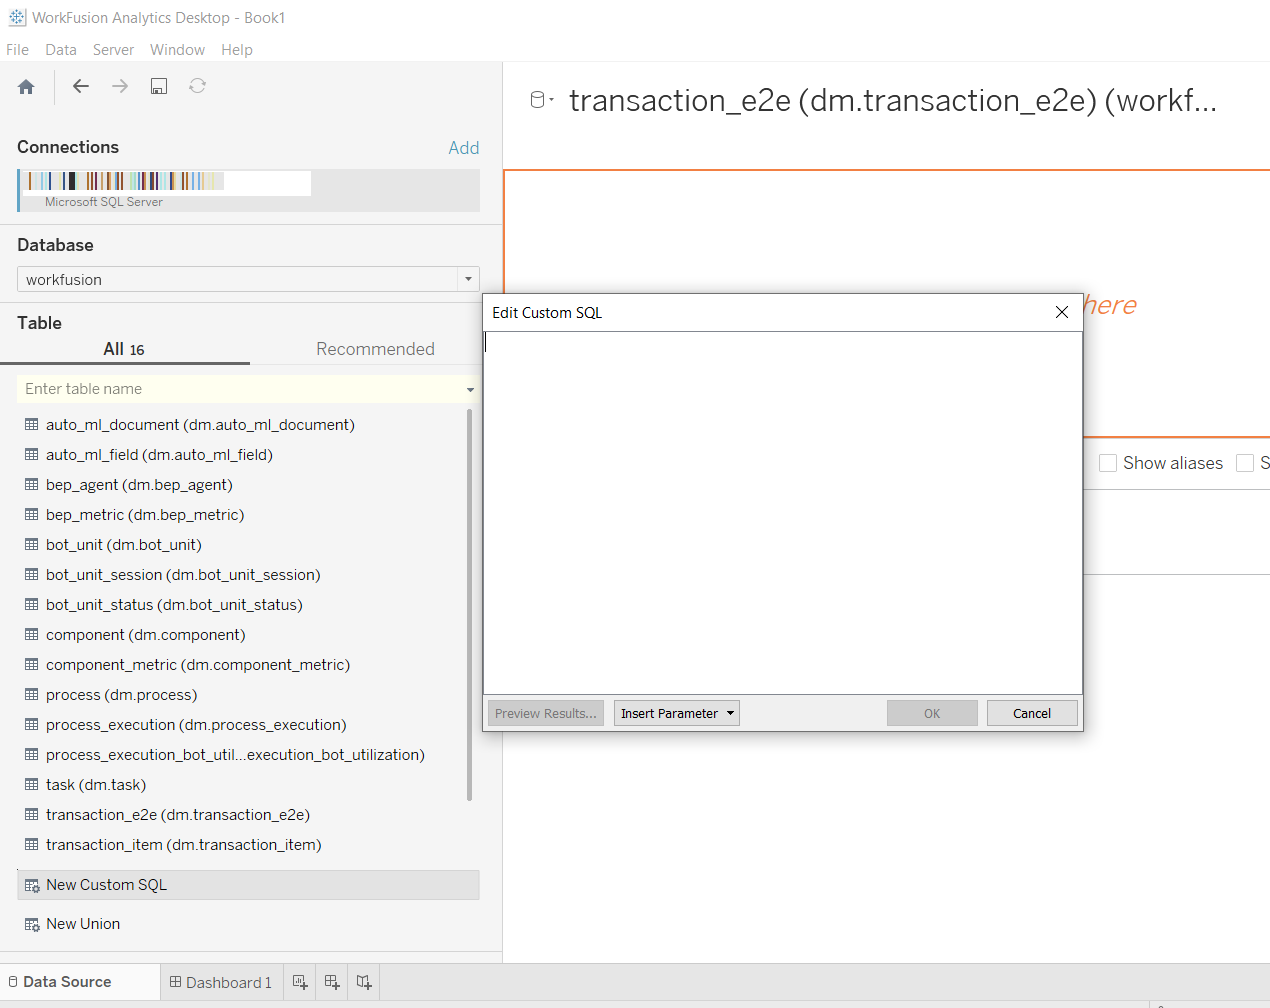This screenshot has width=1270, height=1008.
Task: Save the workbook with the disk icon
Action: click(159, 86)
